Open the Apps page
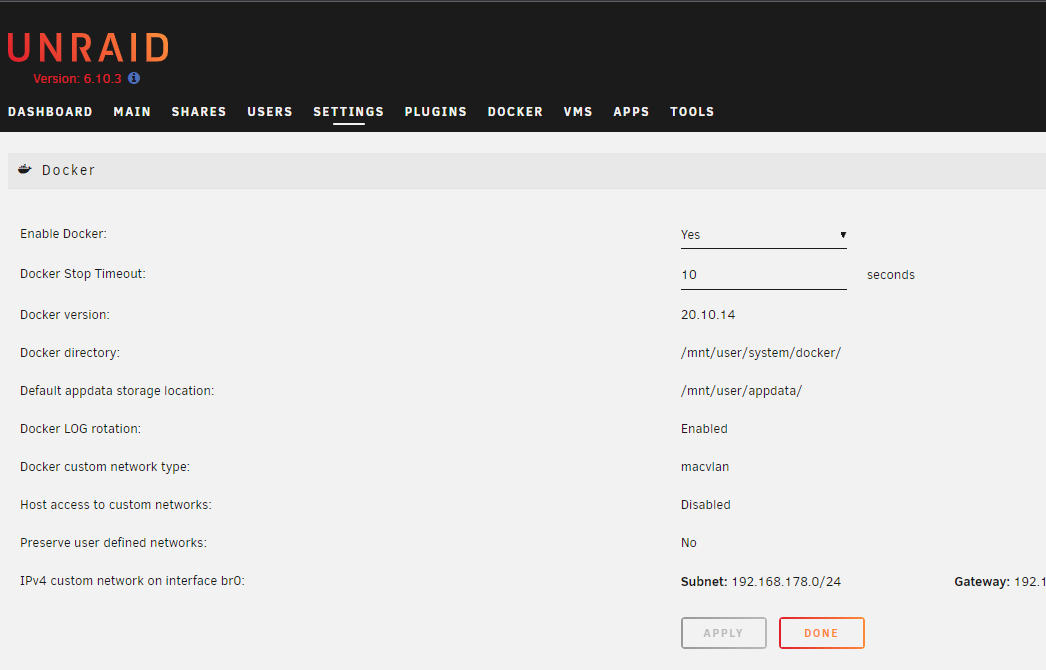 click(631, 111)
